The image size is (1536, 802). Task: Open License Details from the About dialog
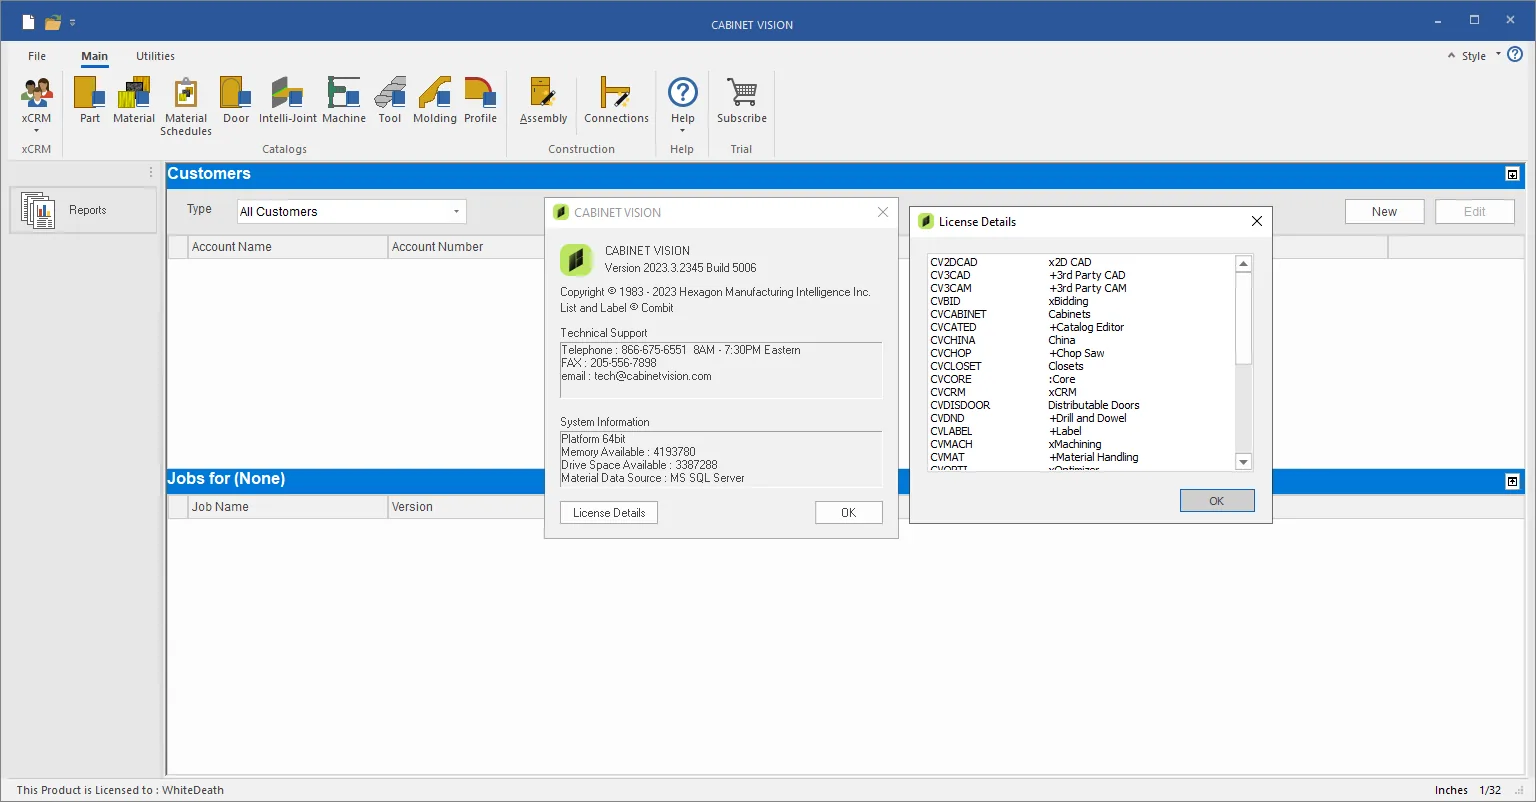tap(609, 513)
